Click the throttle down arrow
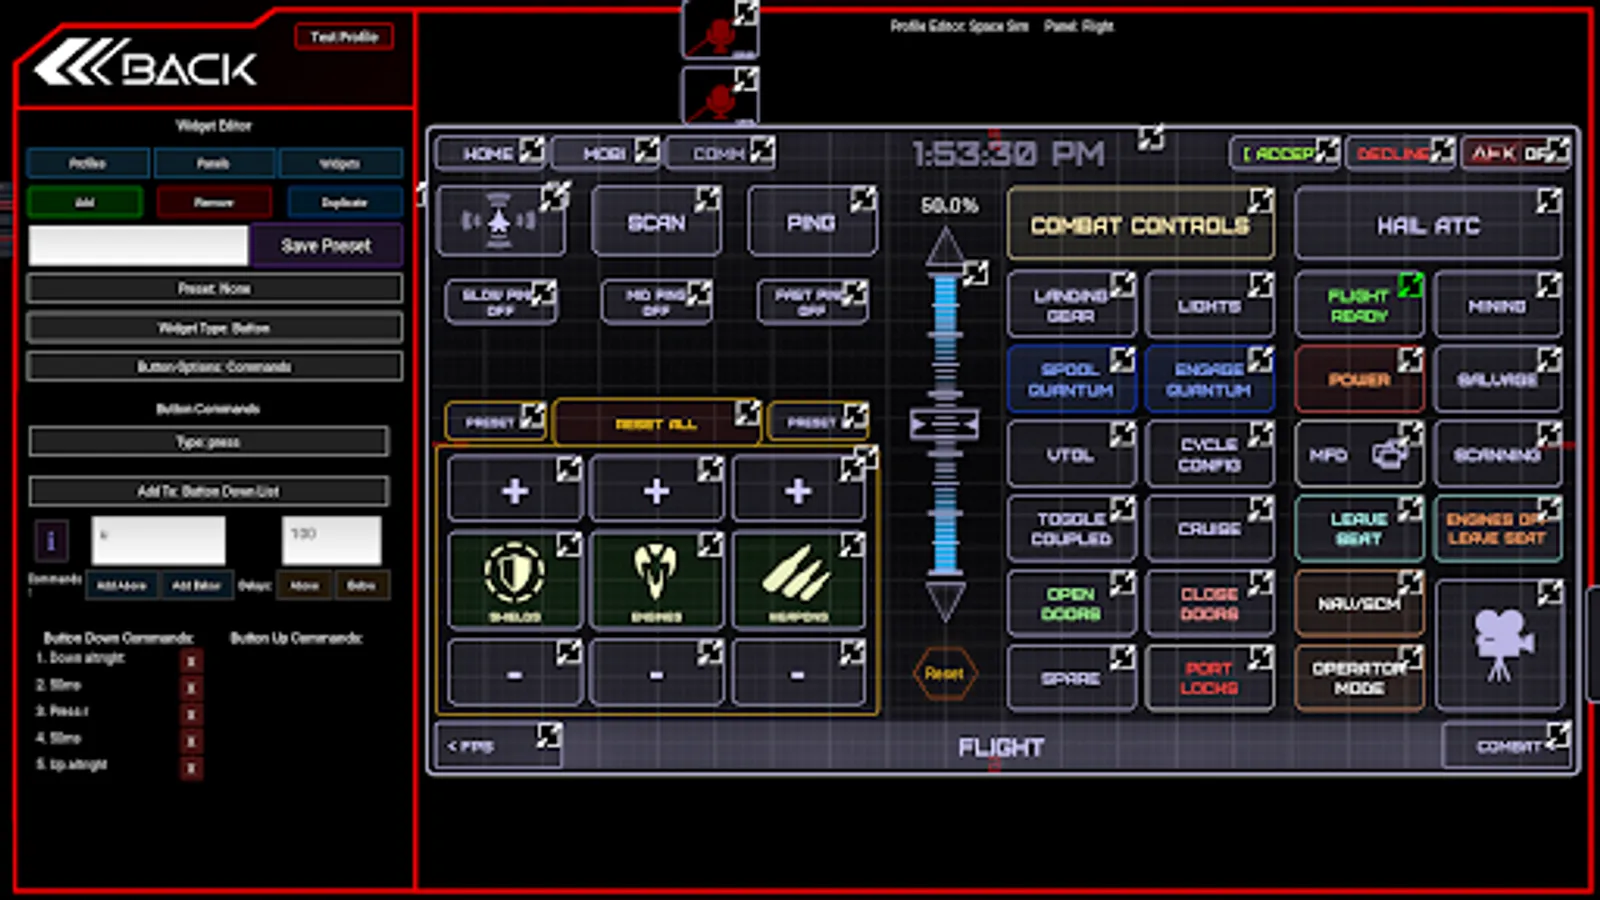Viewport: 1600px width, 900px height. click(945, 600)
